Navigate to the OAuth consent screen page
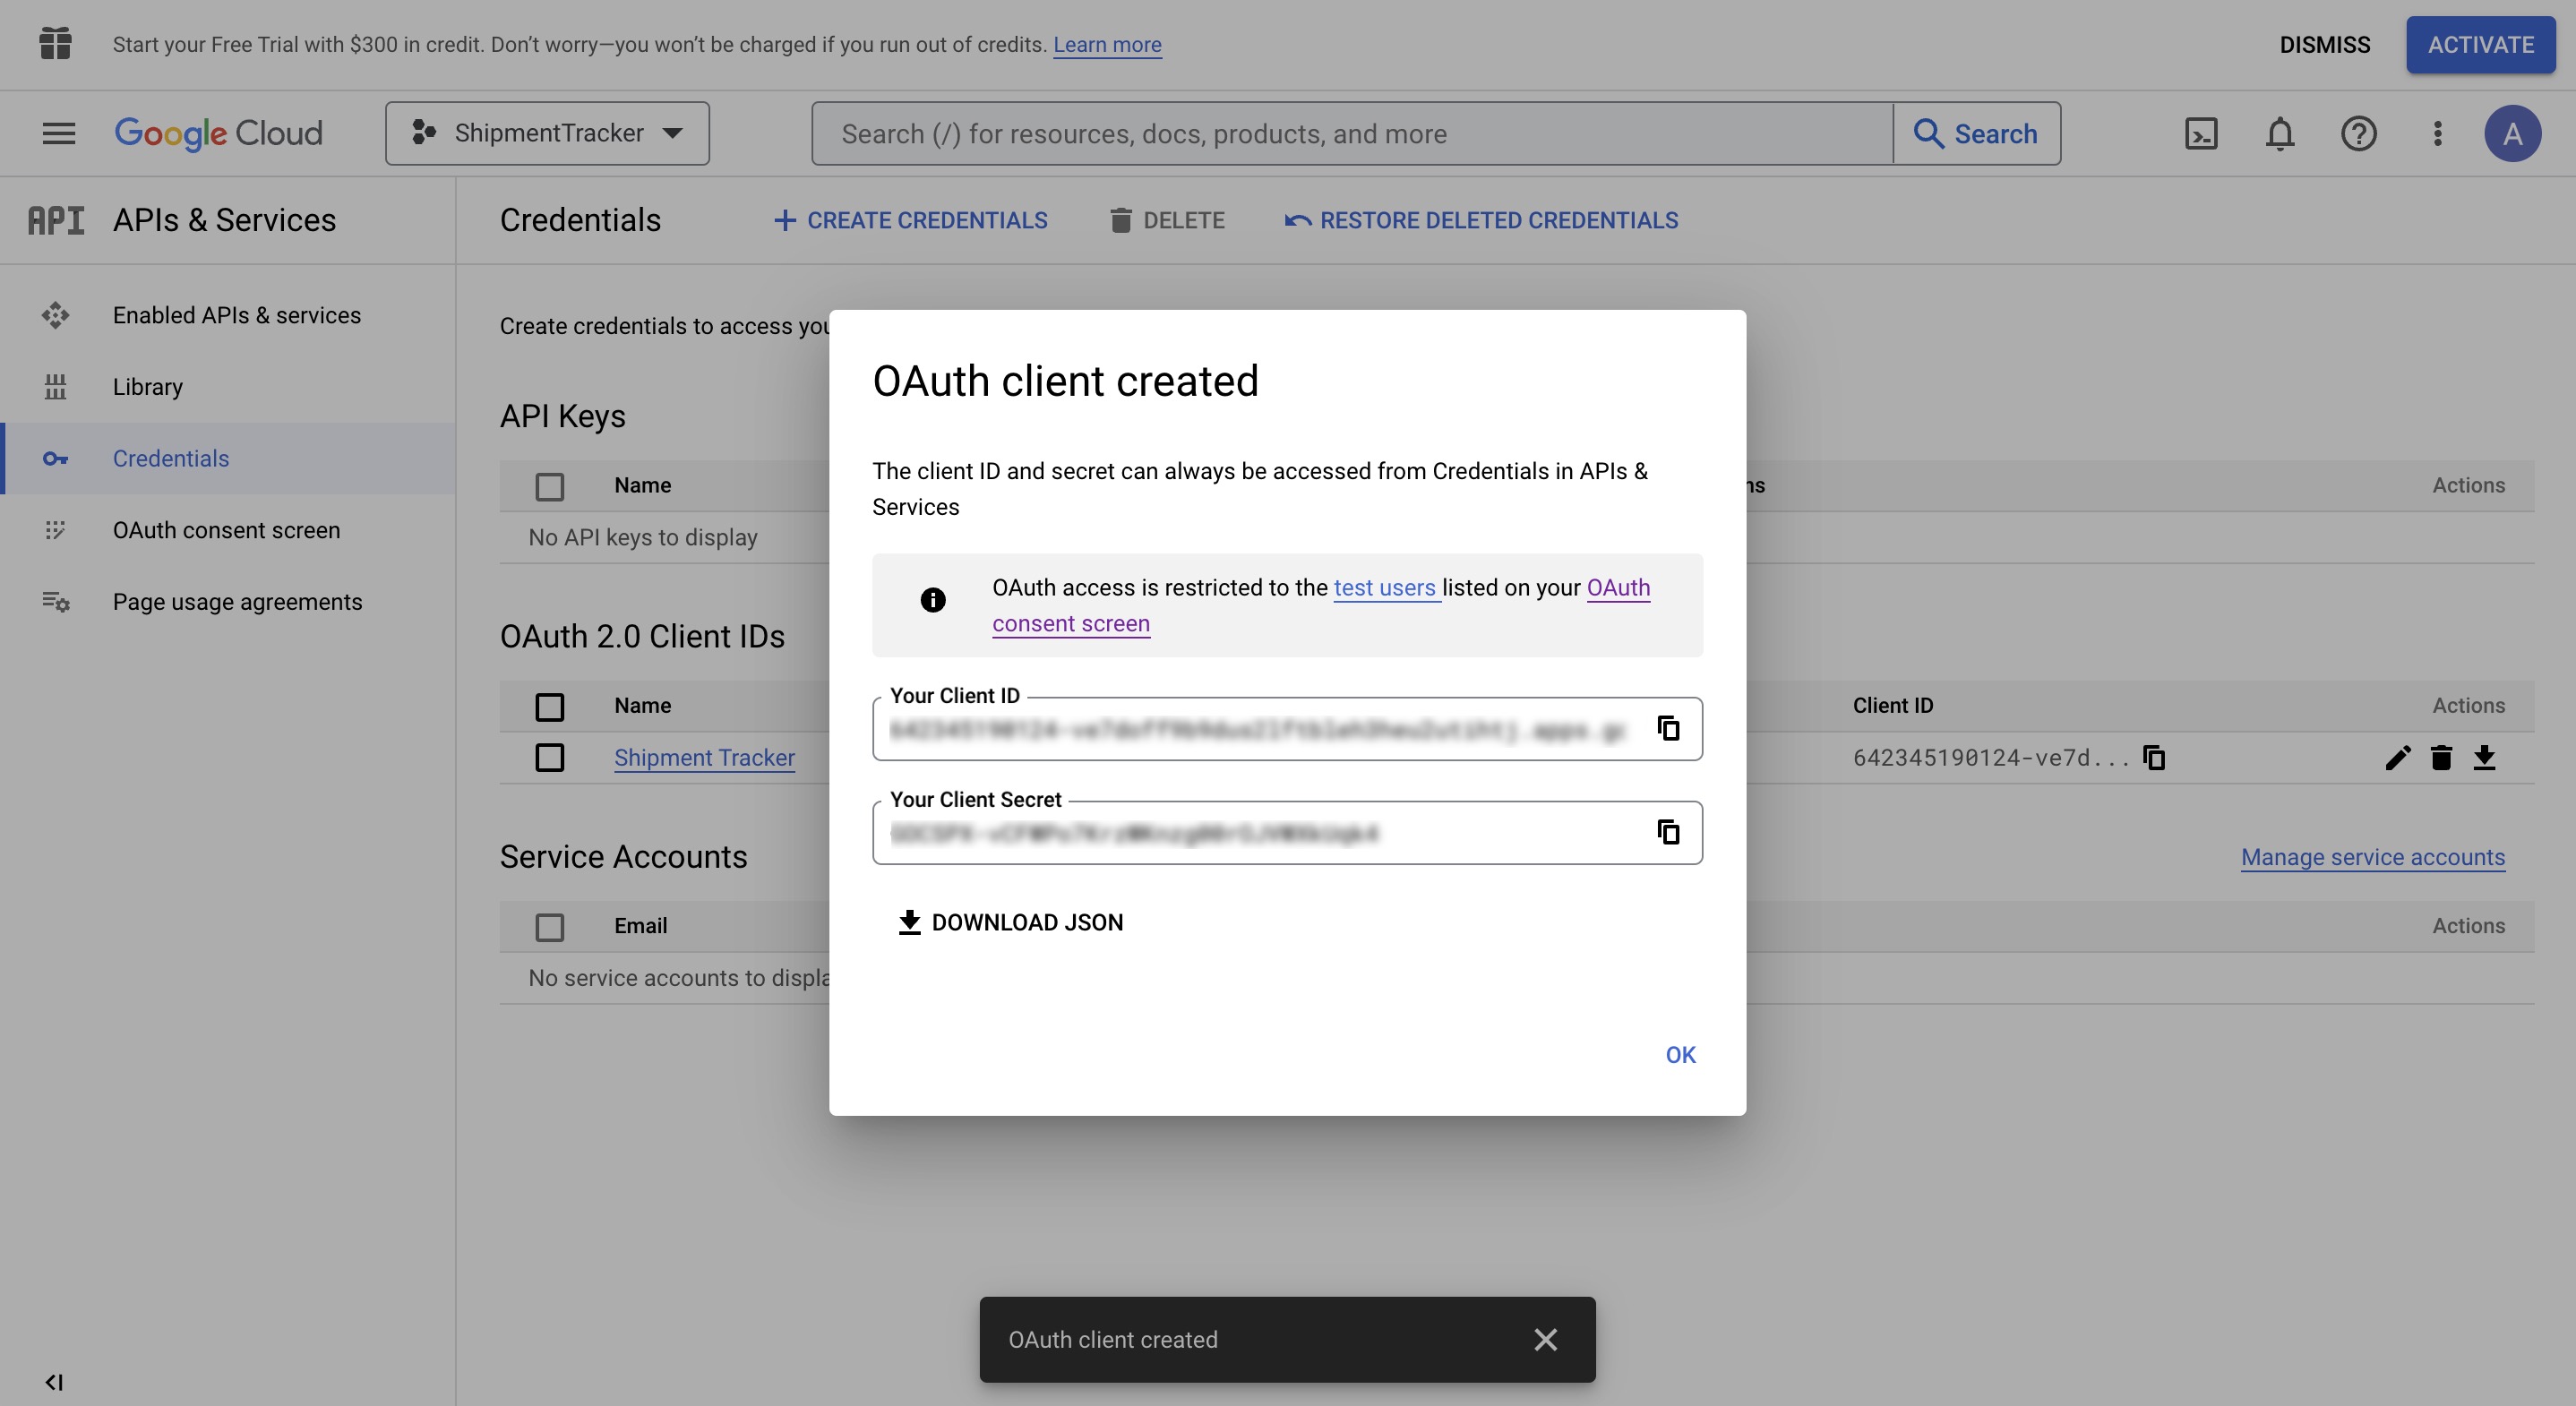The height and width of the screenshot is (1406, 2576). coord(225,530)
